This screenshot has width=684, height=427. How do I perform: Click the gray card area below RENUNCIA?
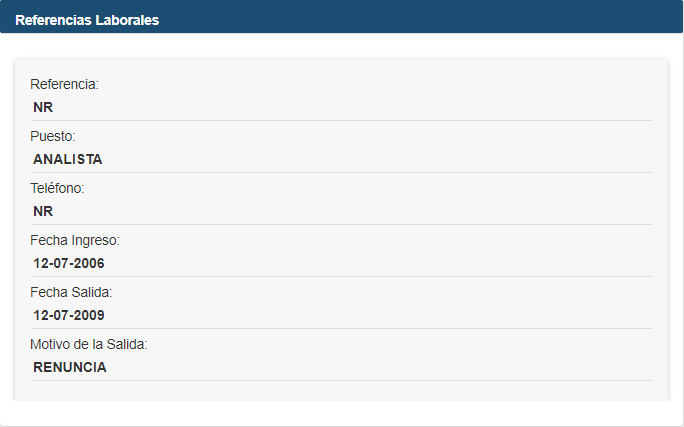[x=340, y=390]
